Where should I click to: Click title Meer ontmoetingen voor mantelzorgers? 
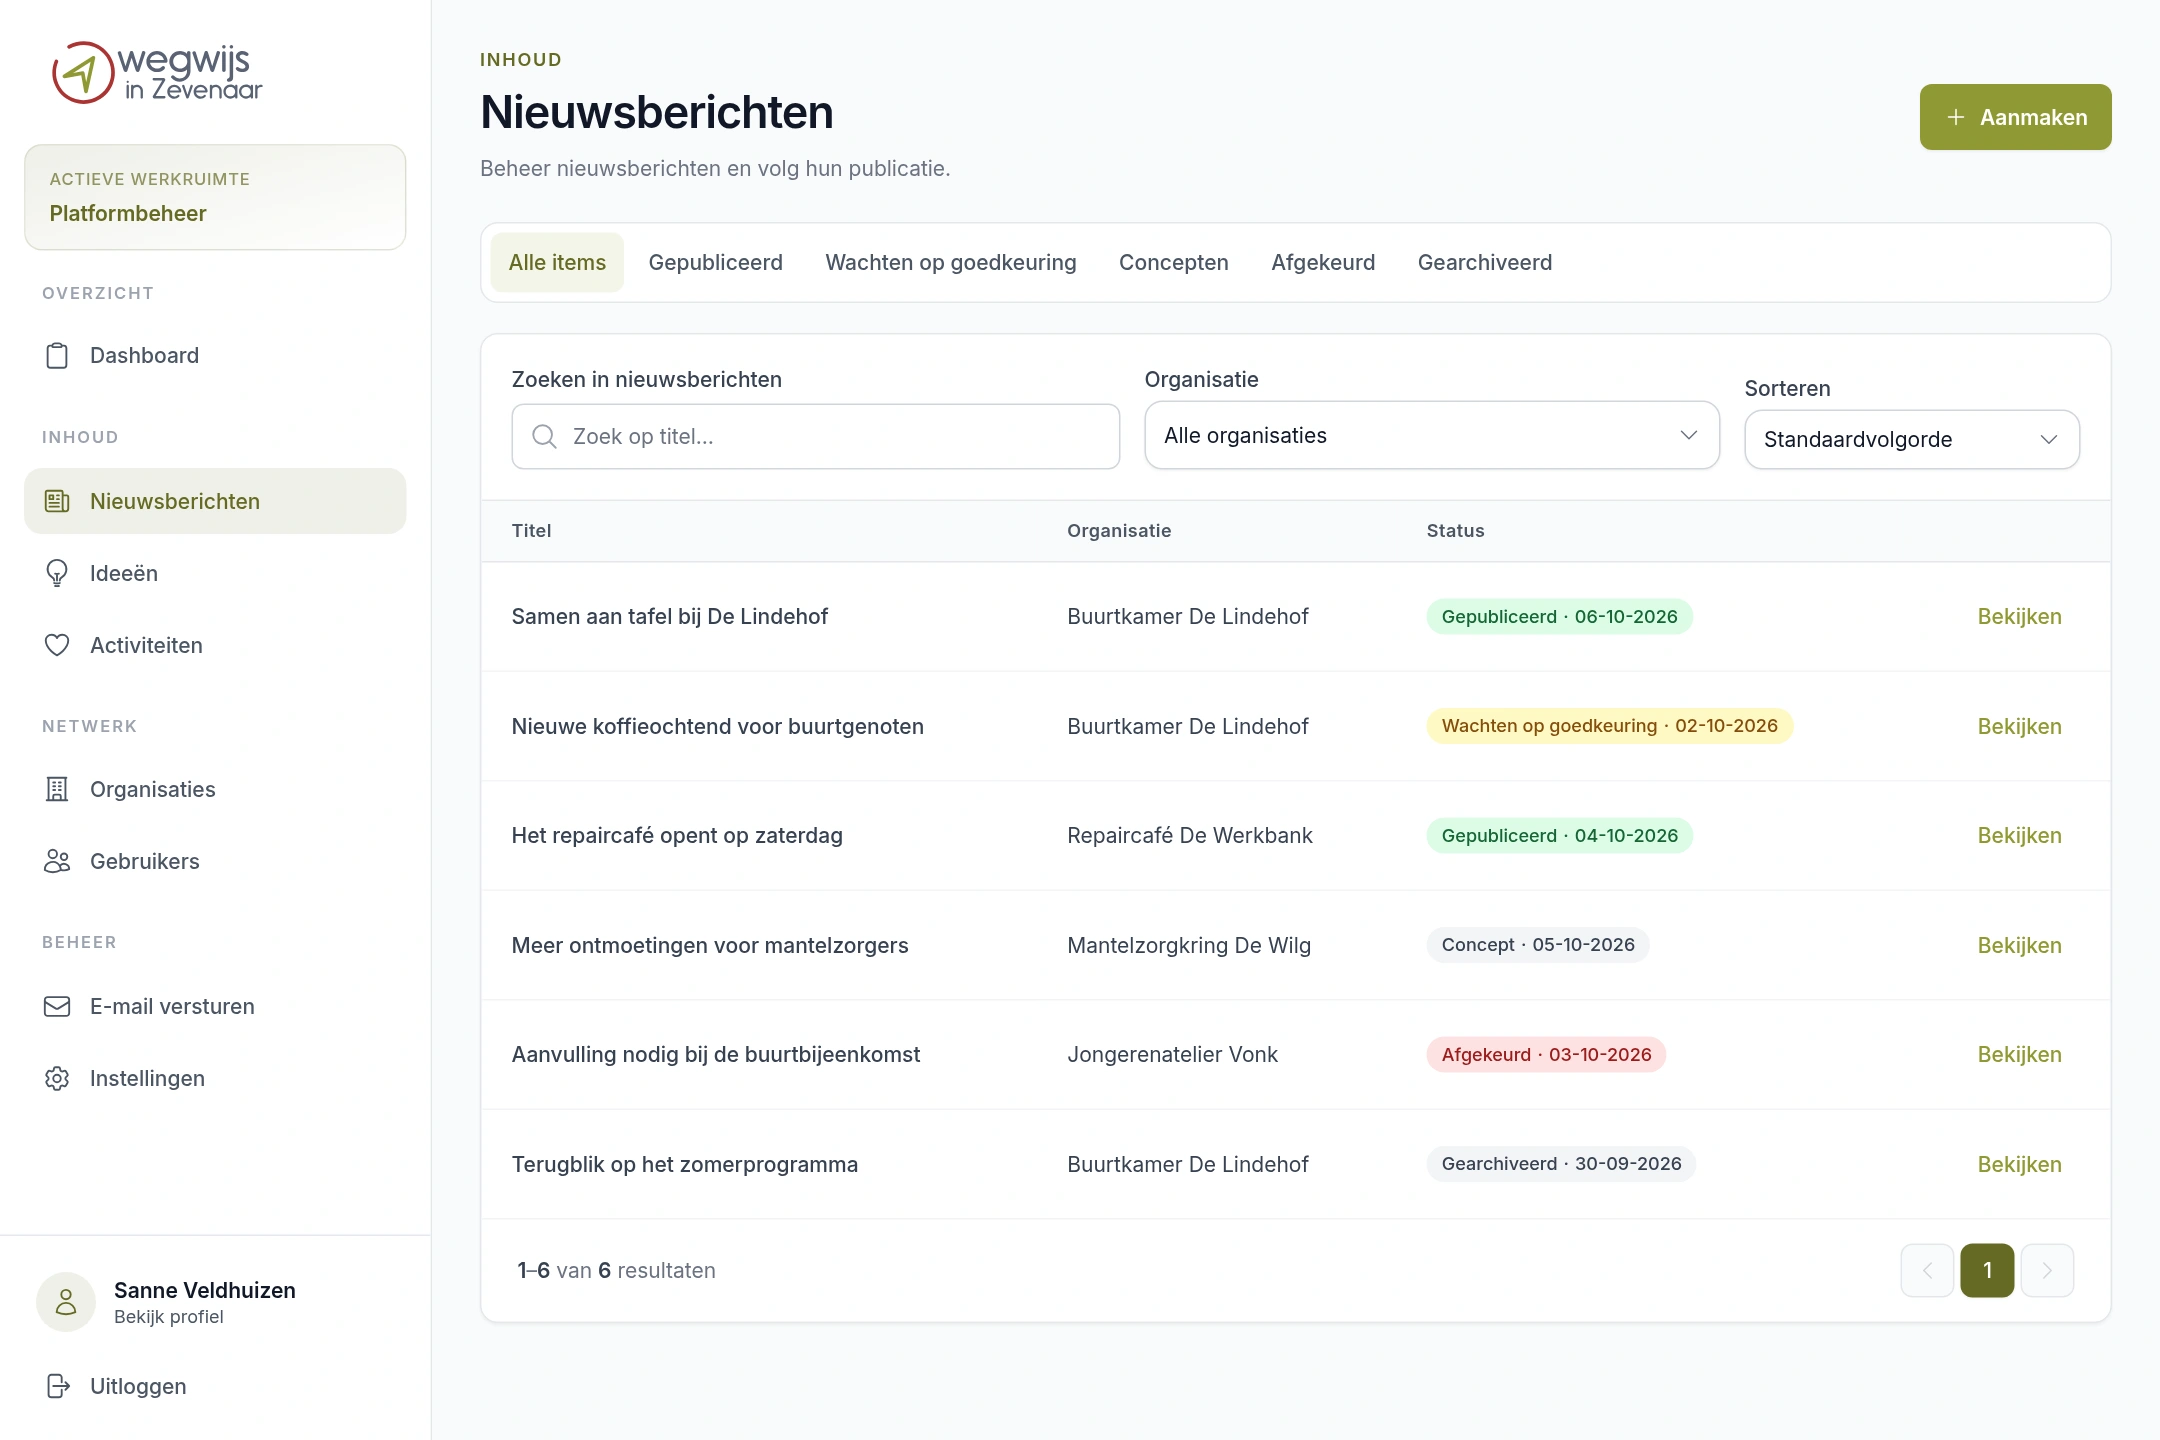pyautogui.click(x=710, y=946)
